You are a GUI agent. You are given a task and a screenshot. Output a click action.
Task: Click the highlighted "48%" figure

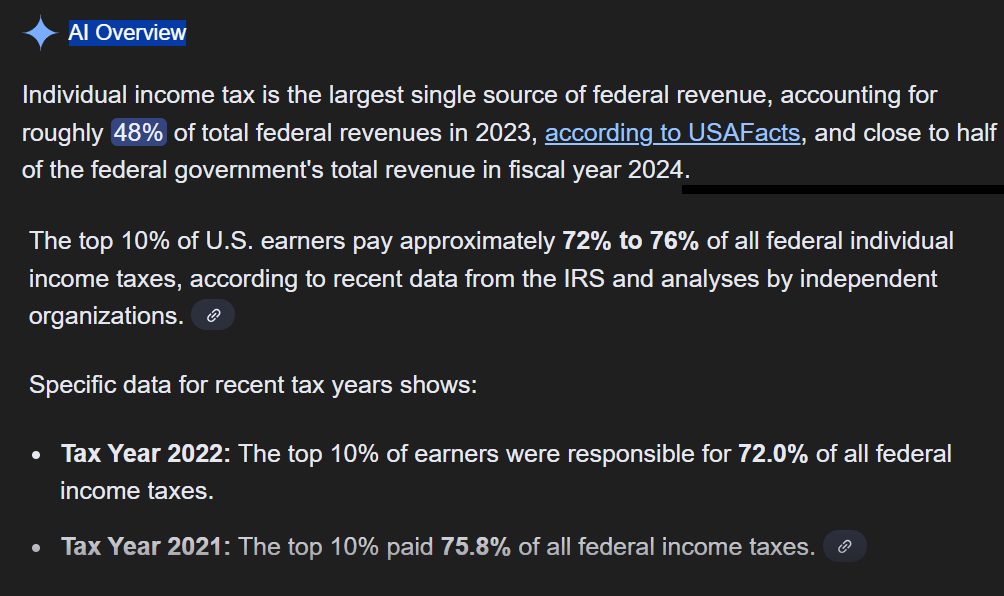coord(139,132)
